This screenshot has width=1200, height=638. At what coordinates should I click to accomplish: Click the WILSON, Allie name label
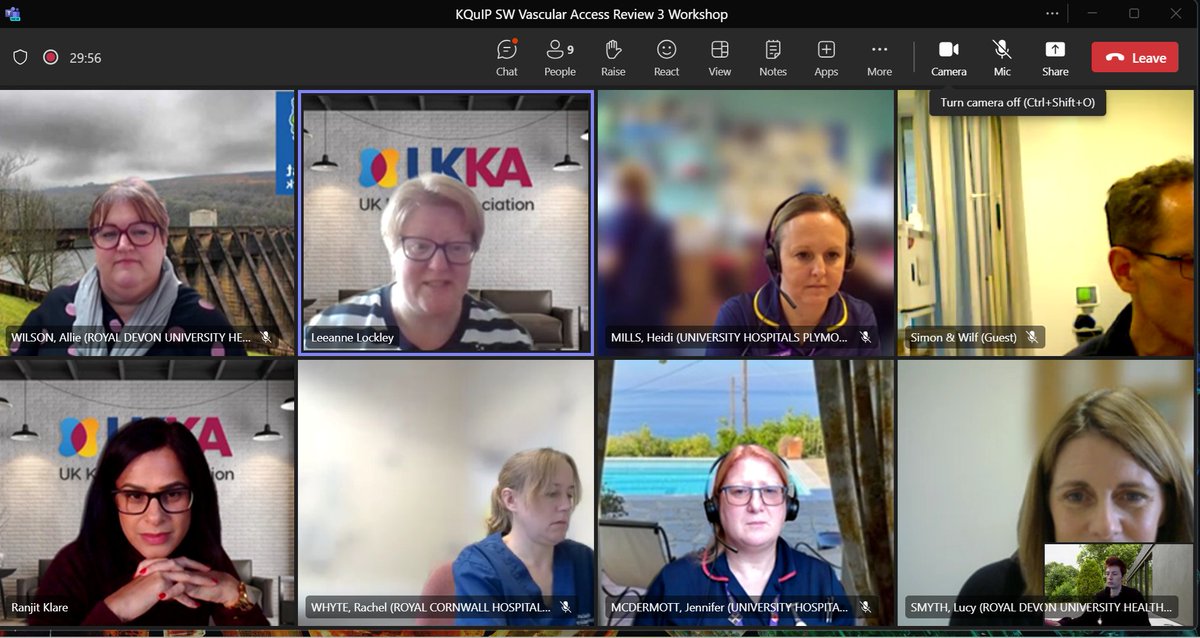point(131,338)
